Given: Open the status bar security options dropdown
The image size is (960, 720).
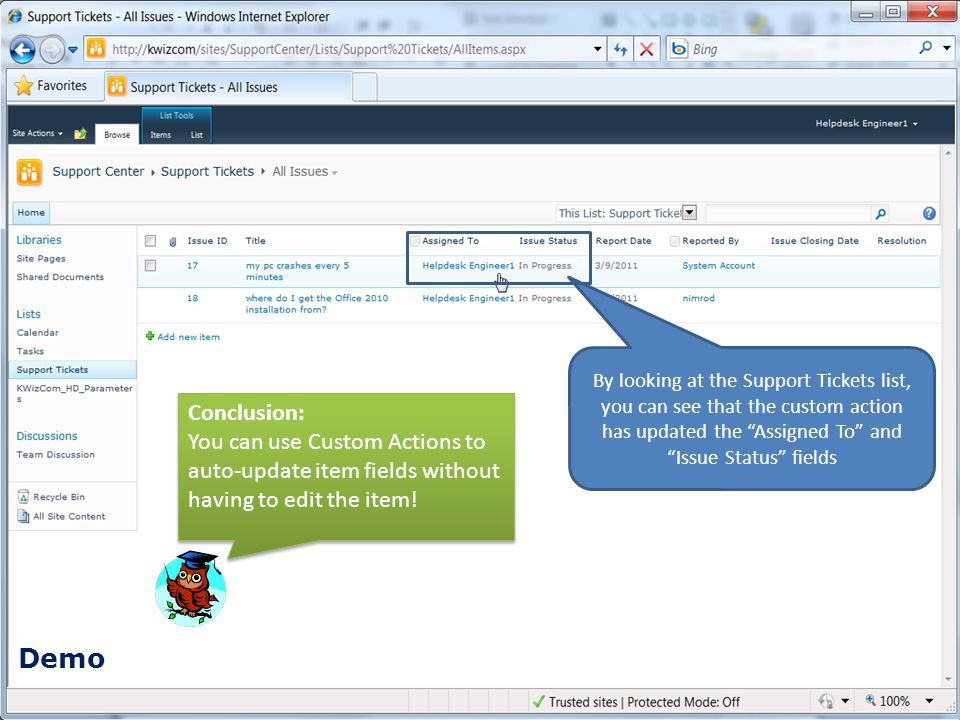Looking at the screenshot, I should tap(845, 701).
